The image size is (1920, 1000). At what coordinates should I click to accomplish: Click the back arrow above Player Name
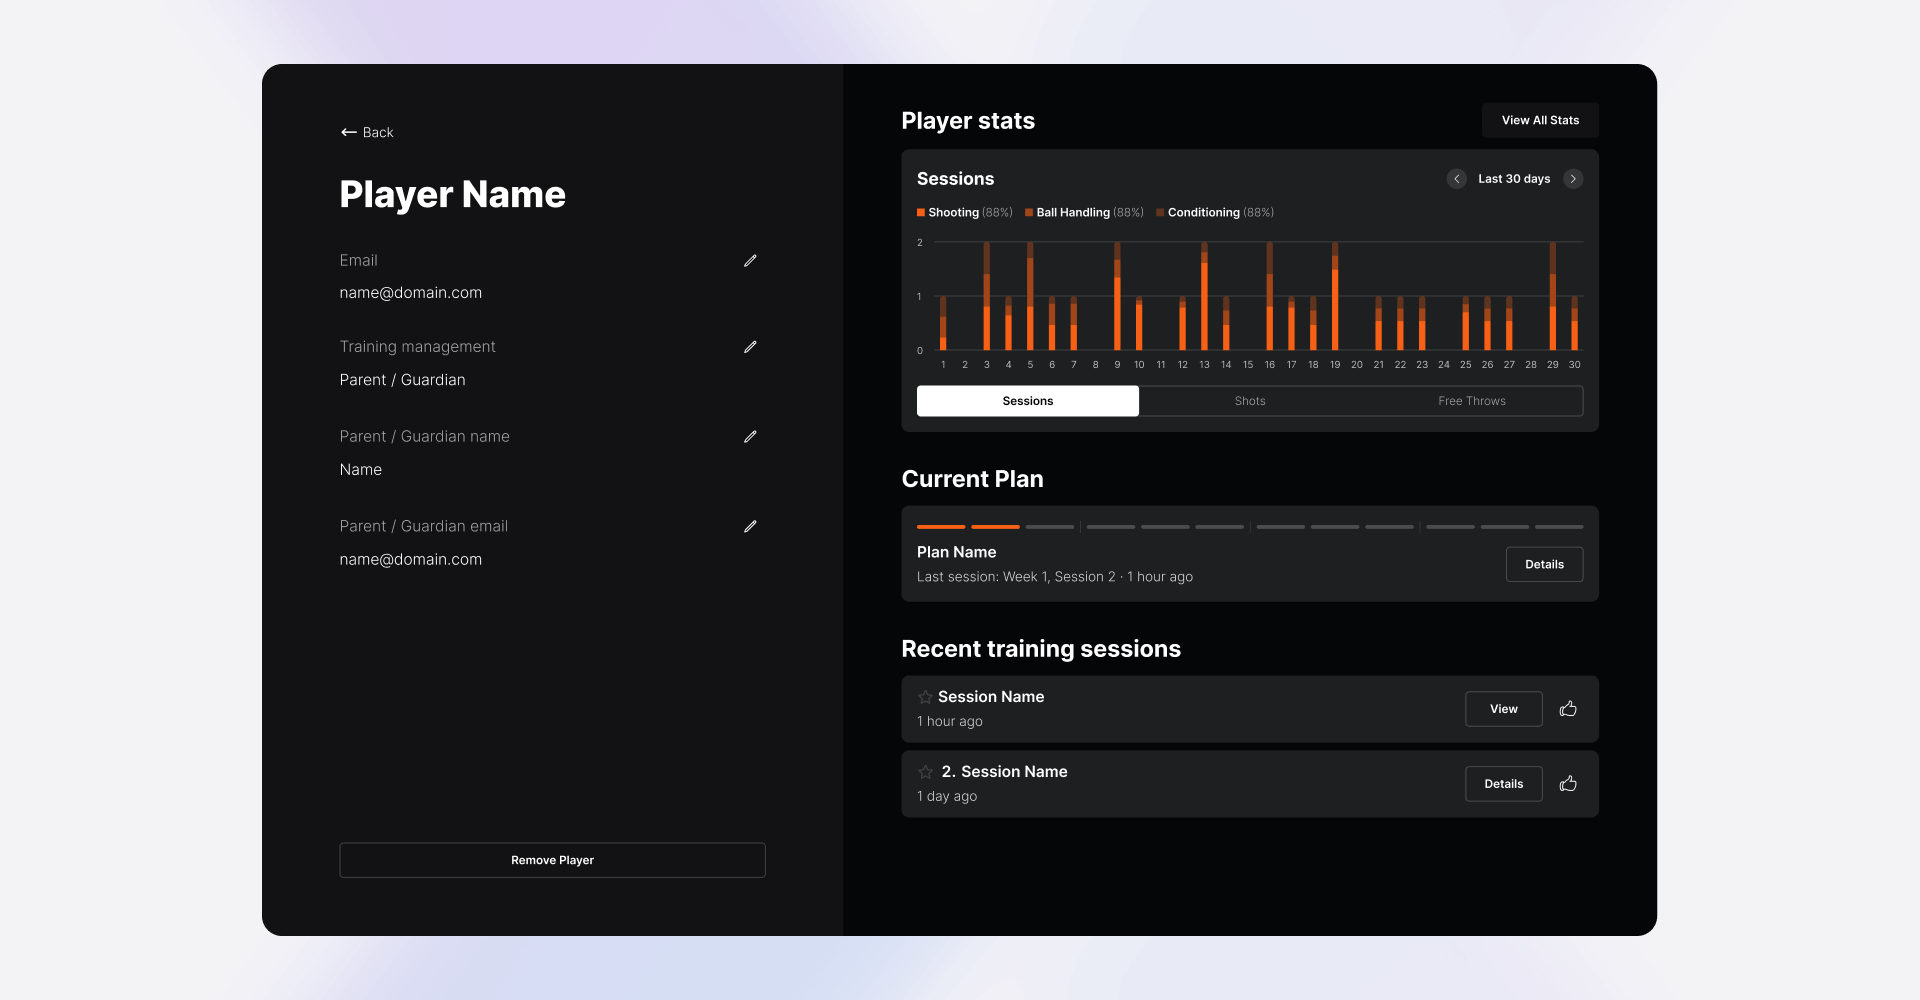point(348,131)
